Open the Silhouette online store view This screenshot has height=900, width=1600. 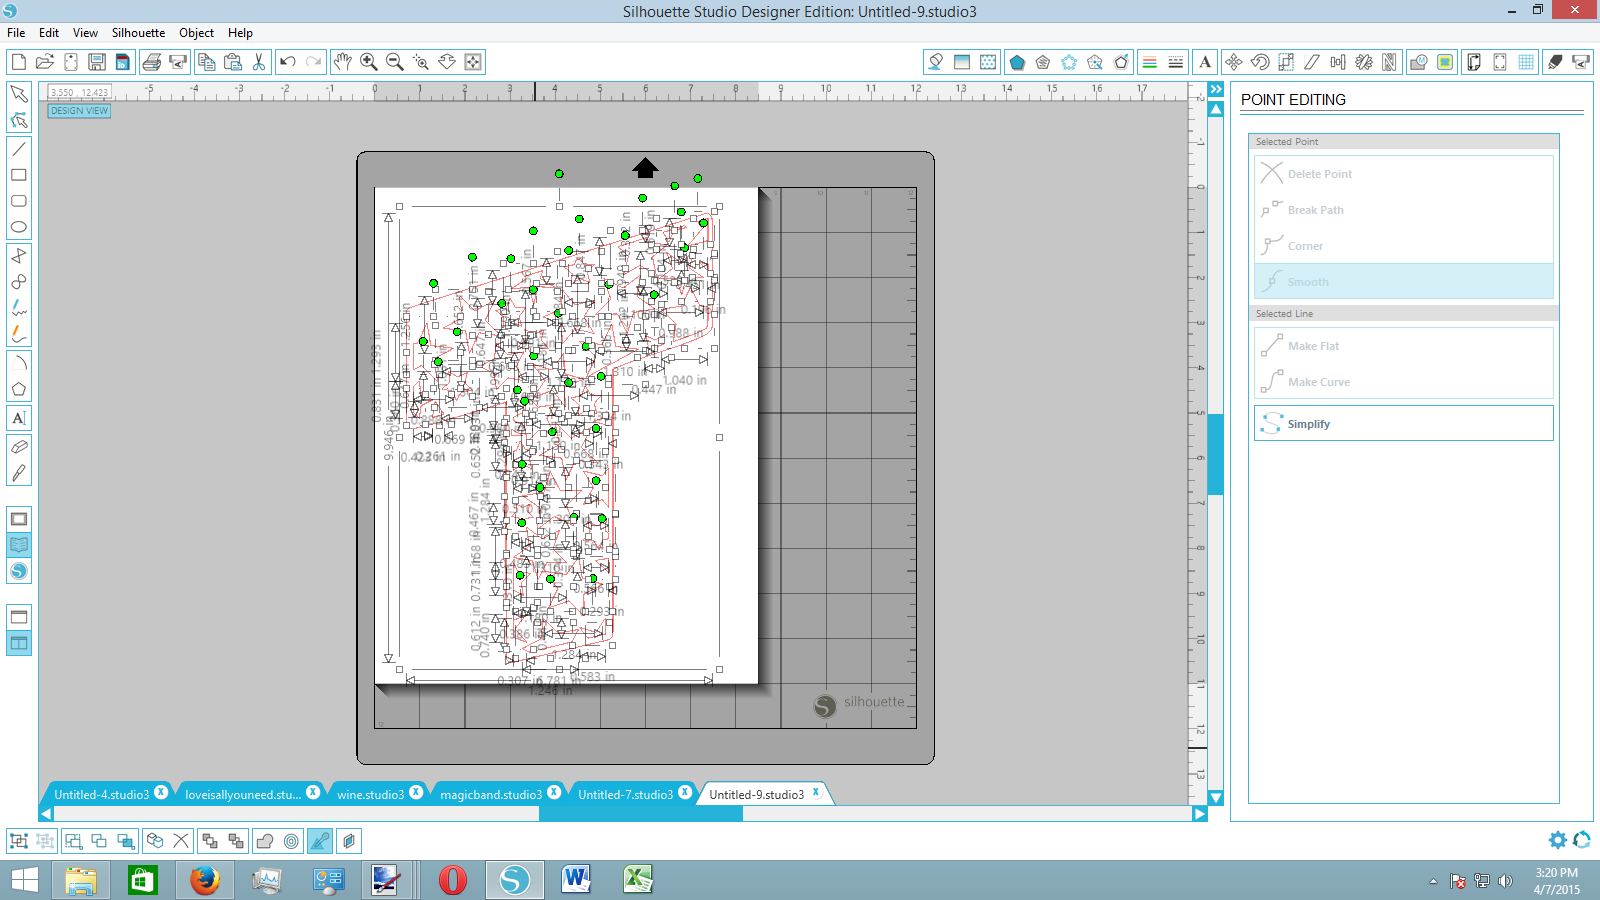point(18,571)
